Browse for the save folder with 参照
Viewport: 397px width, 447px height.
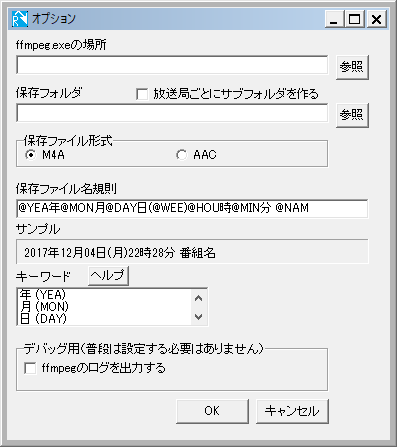click(352, 115)
